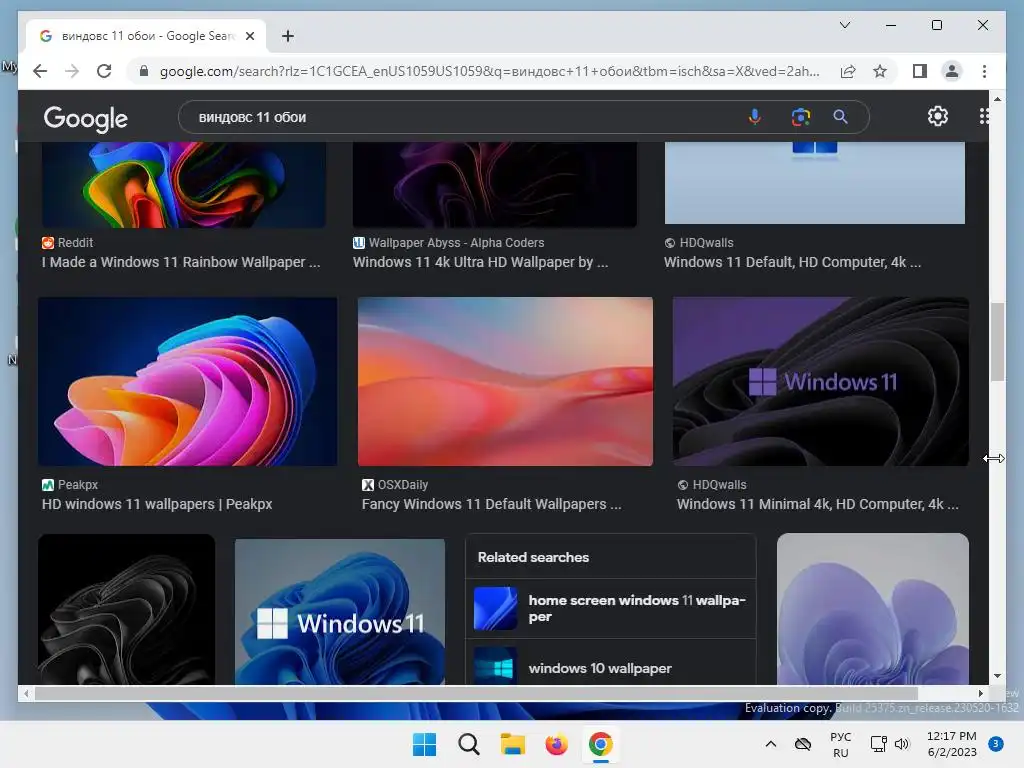Share this page from the address bar
Screen dimensions: 1024x768
(x=848, y=71)
